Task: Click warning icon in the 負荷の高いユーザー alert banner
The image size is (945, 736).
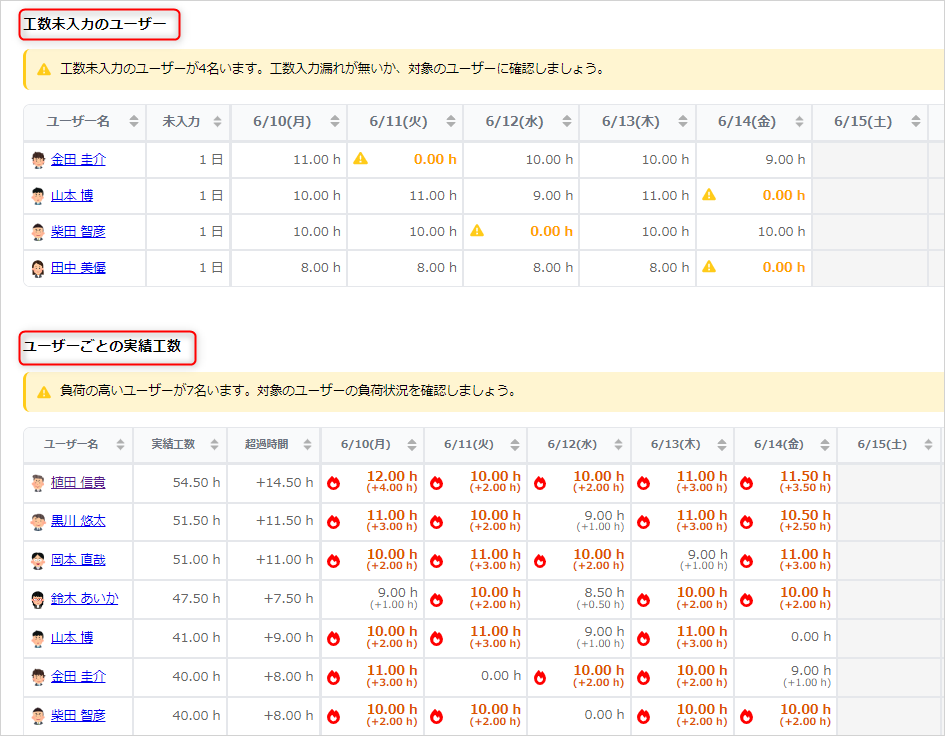Action: [44, 392]
